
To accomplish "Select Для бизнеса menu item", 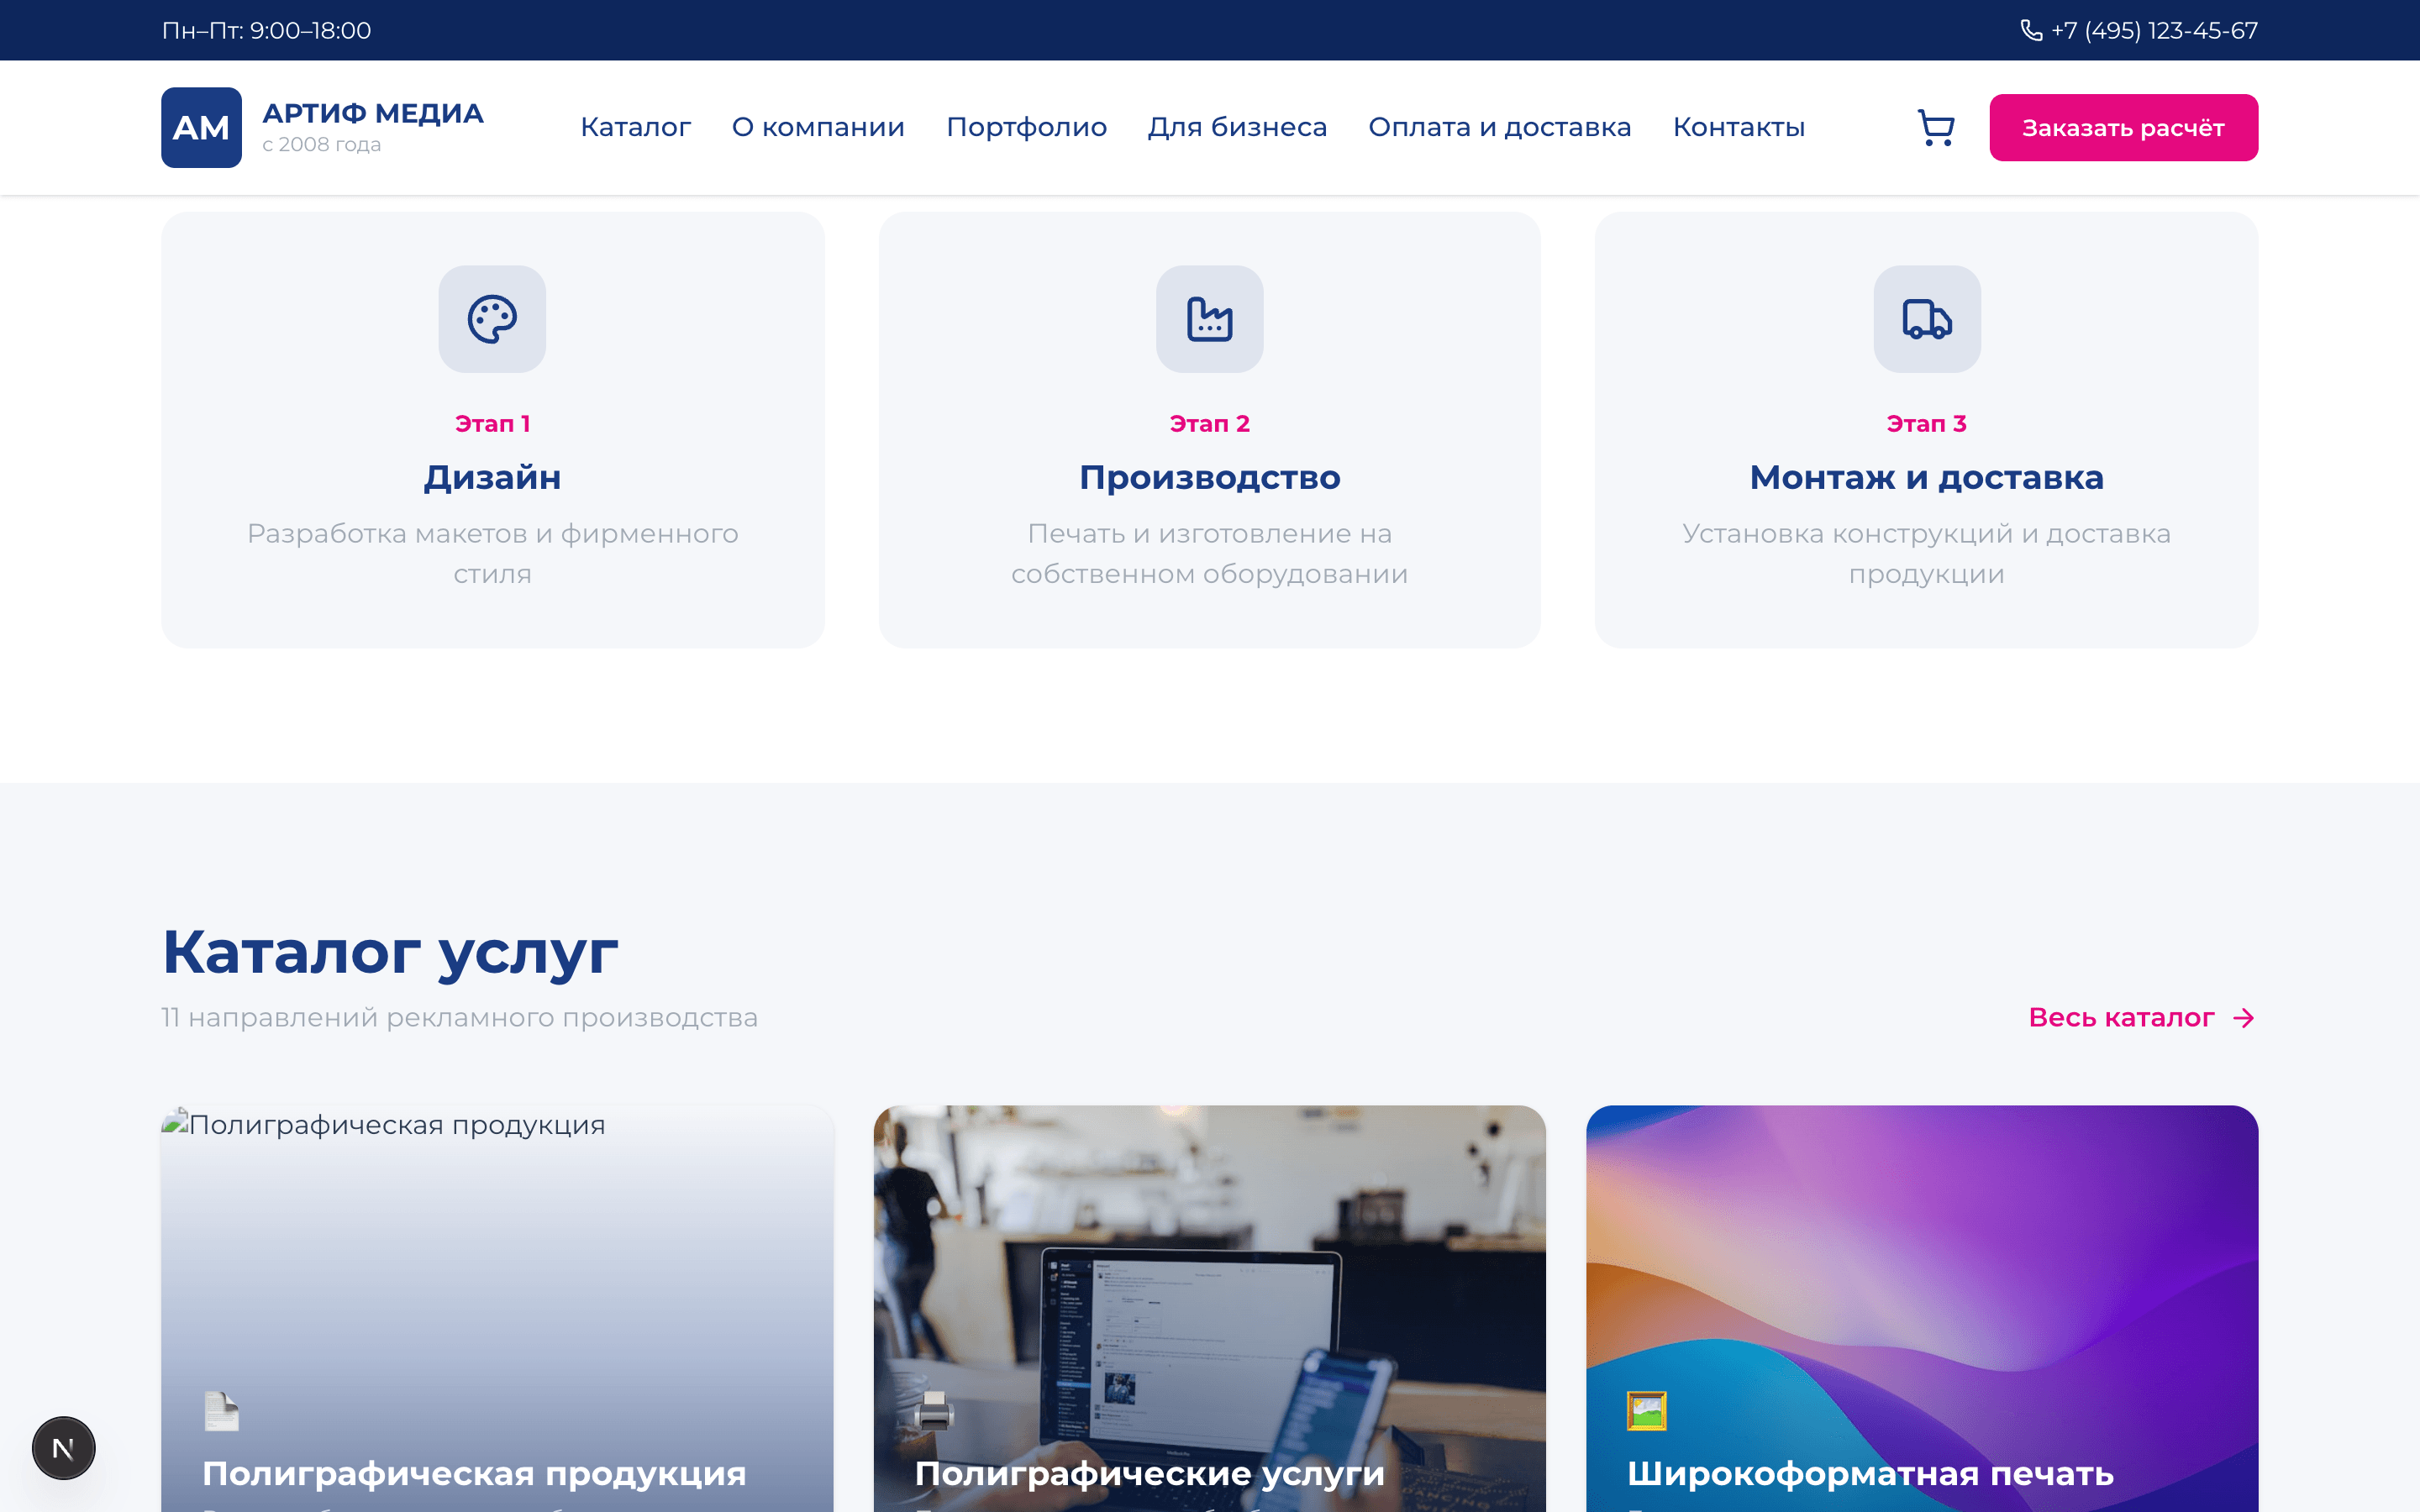I will tap(1237, 127).
